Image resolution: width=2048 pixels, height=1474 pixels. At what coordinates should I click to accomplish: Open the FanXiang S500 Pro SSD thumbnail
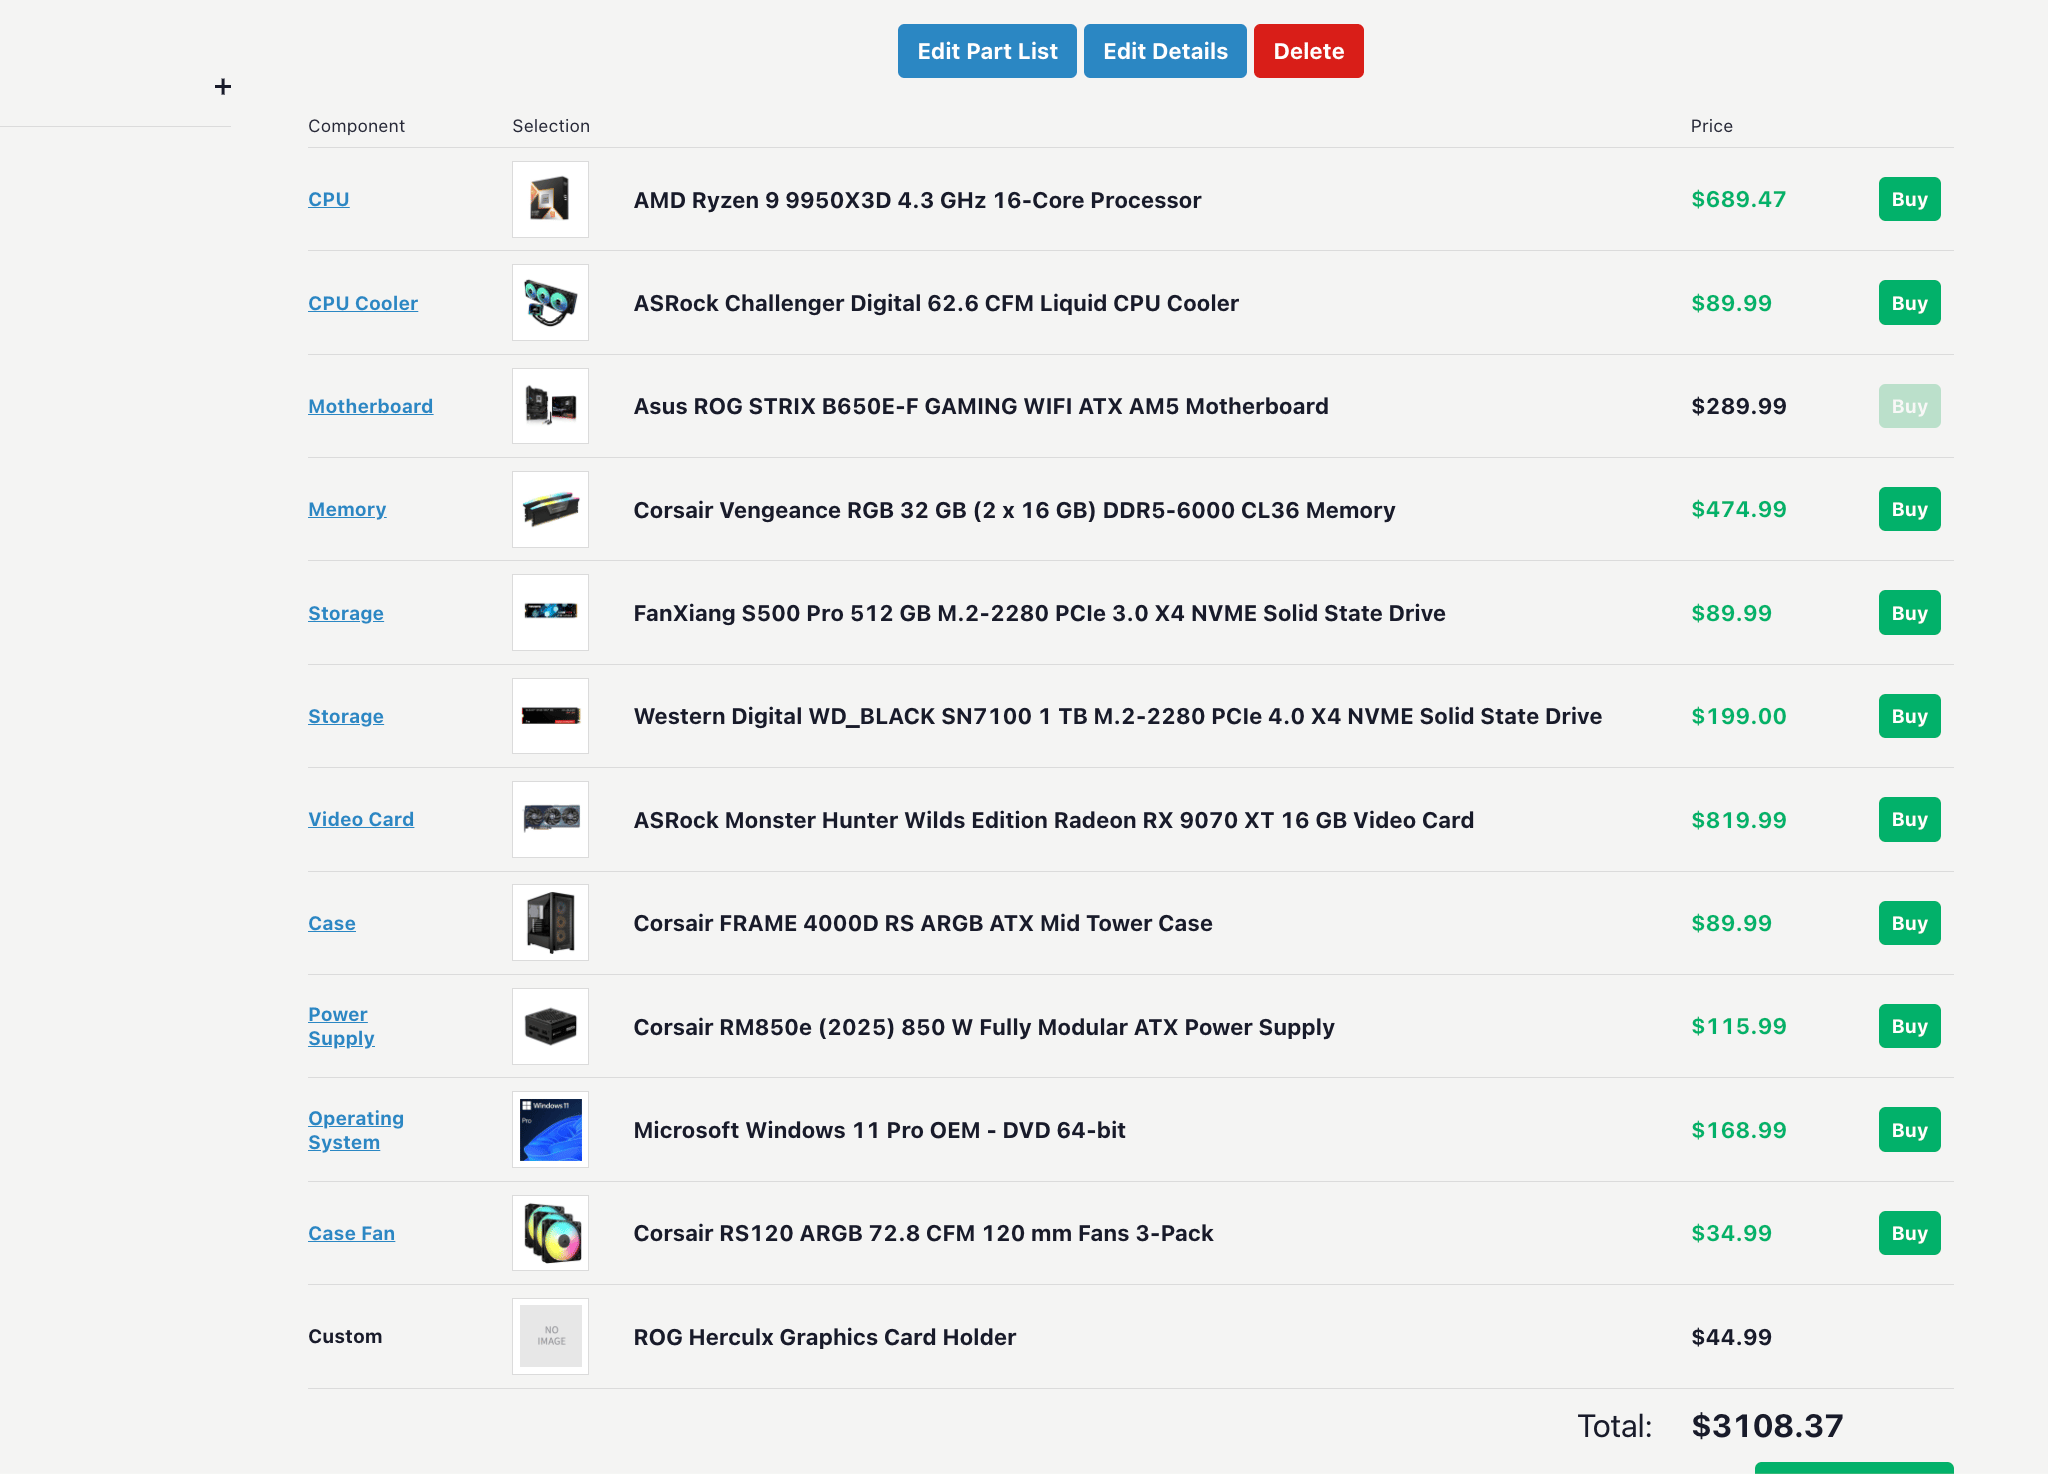coord(550,612)
